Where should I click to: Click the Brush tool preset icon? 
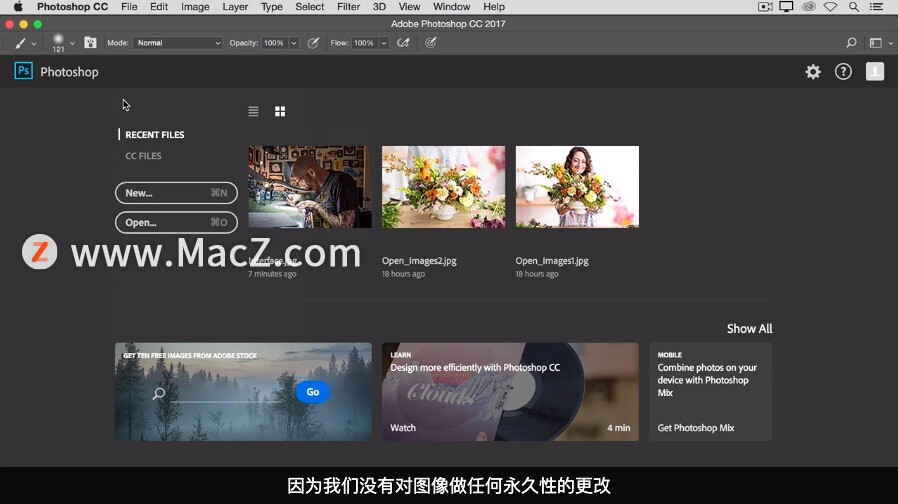pos(20,43)
